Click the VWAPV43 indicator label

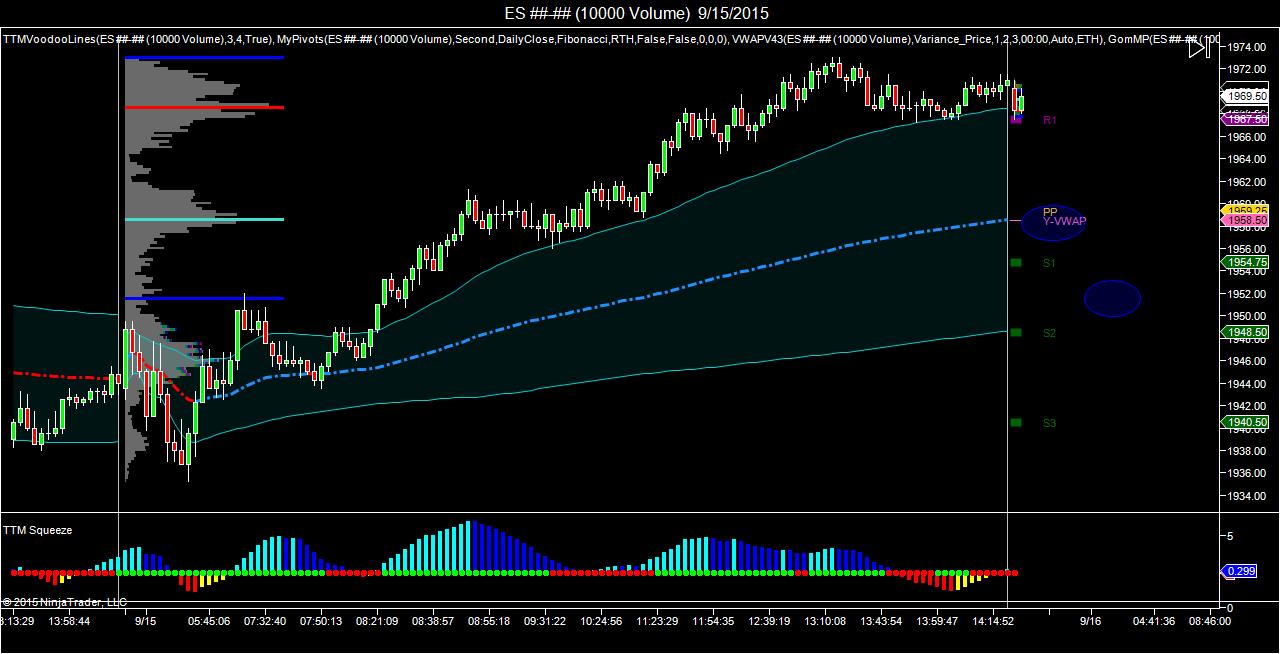pyautogui.click(x=916, y=40)
